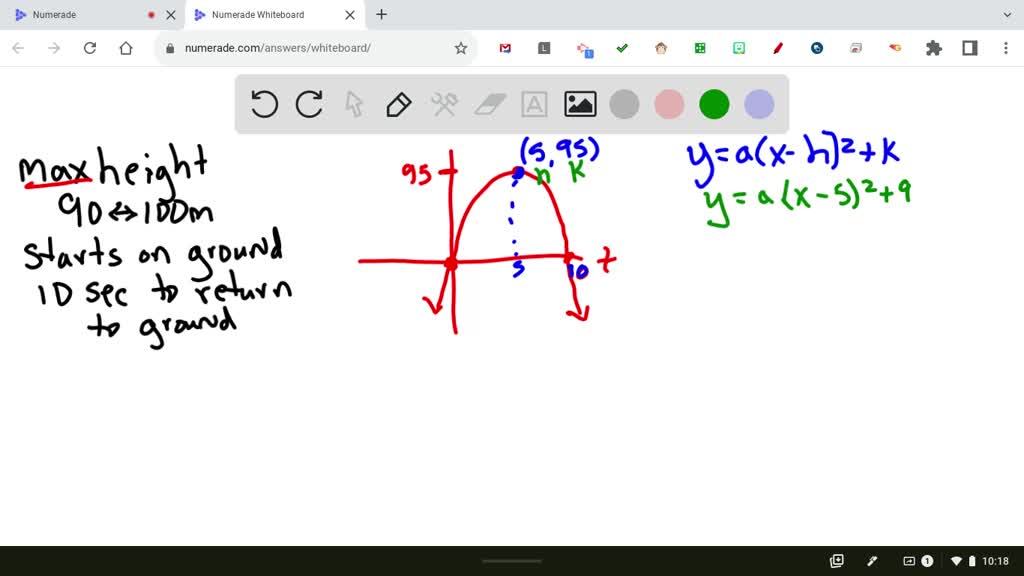Image resolution: width=1024 pixels, height=576 pixels.
Task: Select the pointer selection tool
Action: click(353, 103)
